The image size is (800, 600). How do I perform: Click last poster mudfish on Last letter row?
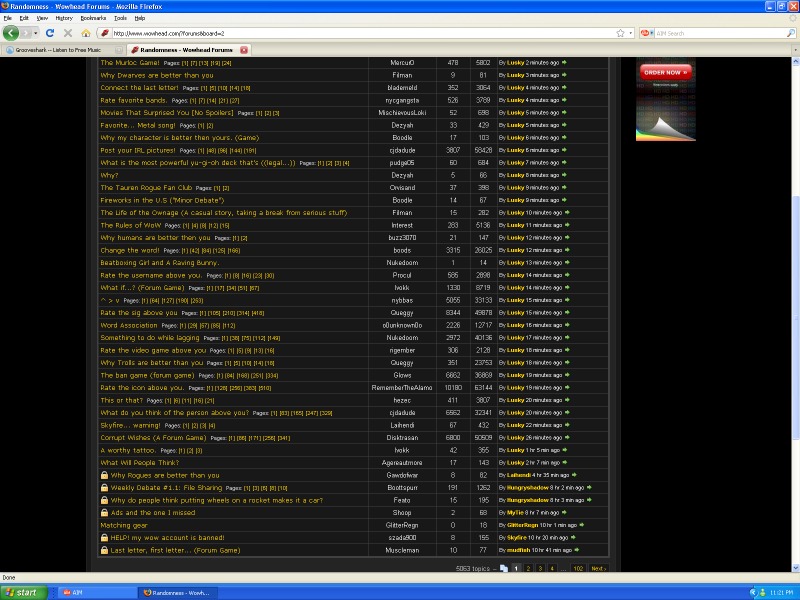(518, 551)
